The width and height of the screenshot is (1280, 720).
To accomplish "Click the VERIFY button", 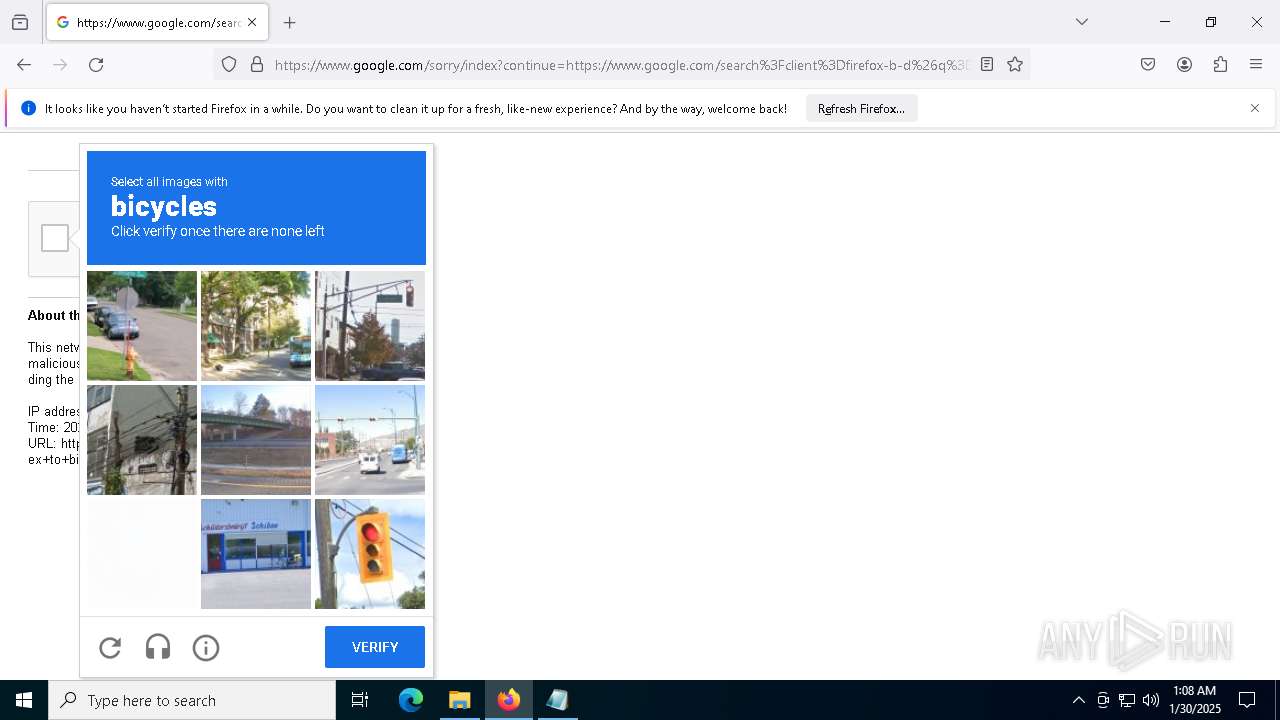I will 375,647.
